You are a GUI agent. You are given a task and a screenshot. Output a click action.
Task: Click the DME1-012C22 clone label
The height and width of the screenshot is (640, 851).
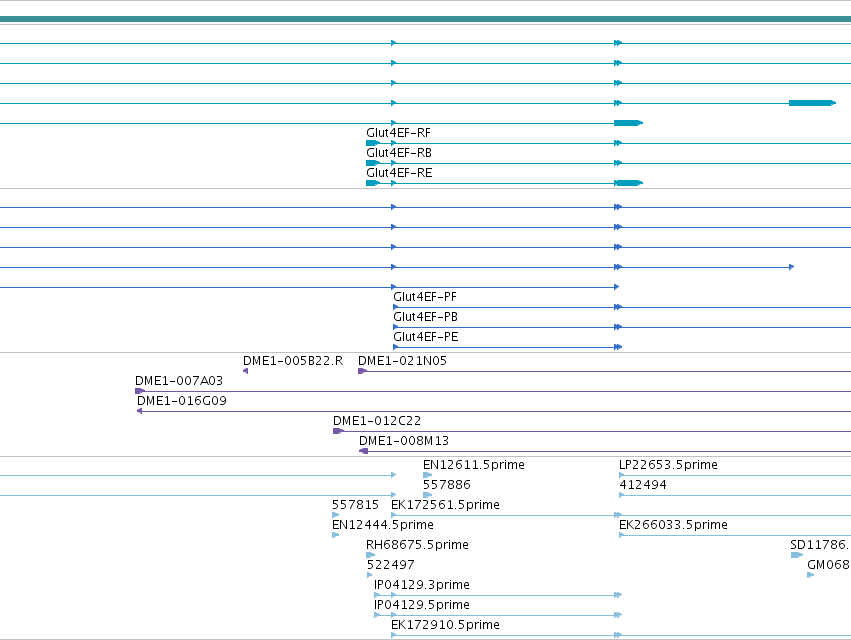tap(377, 421)
